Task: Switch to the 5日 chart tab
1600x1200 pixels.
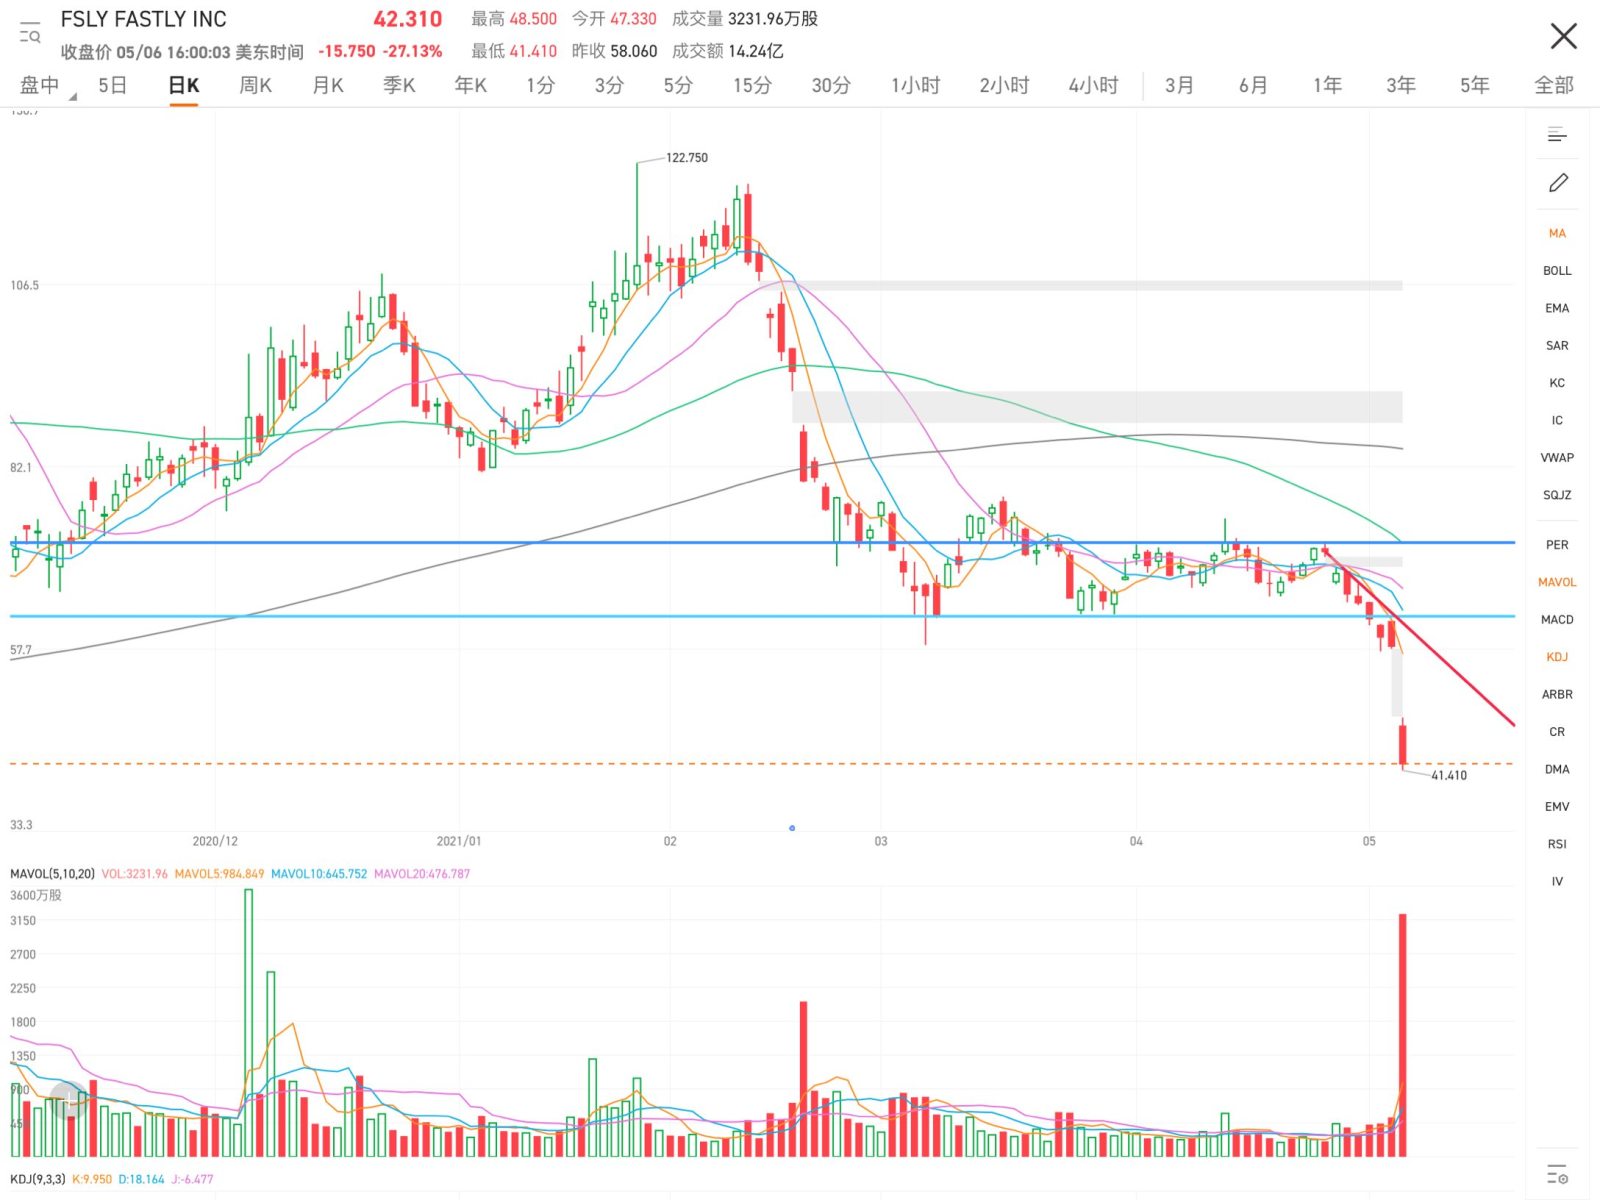Action: coord(113,86)
